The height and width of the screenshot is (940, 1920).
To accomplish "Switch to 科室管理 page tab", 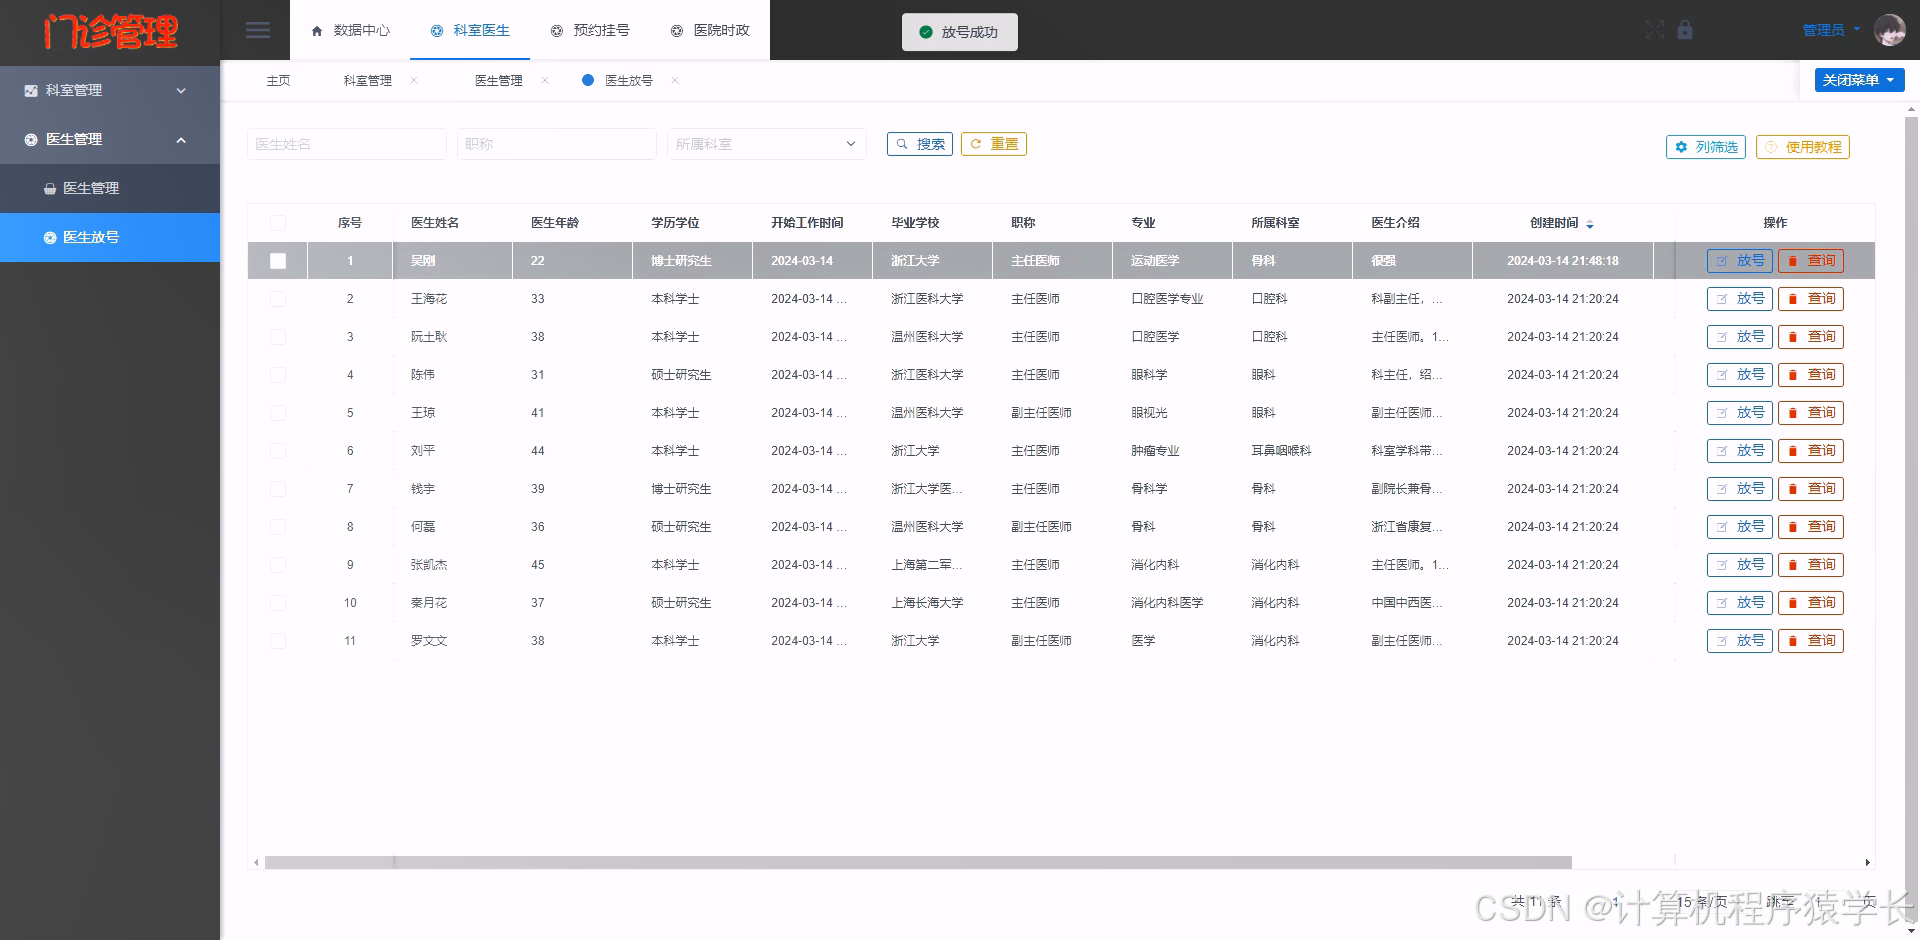I will tap(368, 80).
